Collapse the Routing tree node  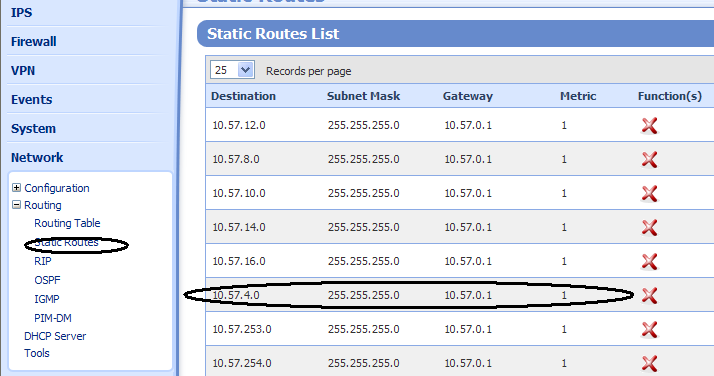(x=16, y=205)
